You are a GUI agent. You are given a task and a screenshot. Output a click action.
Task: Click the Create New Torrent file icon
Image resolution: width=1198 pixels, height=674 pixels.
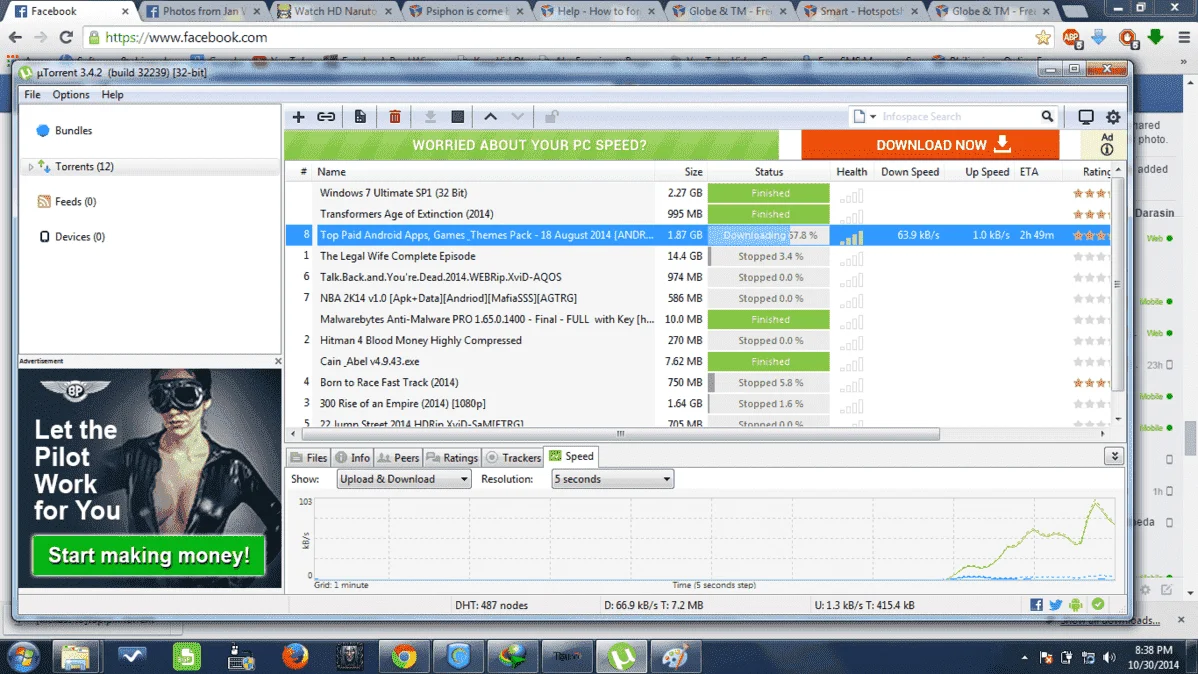(360, 117)
